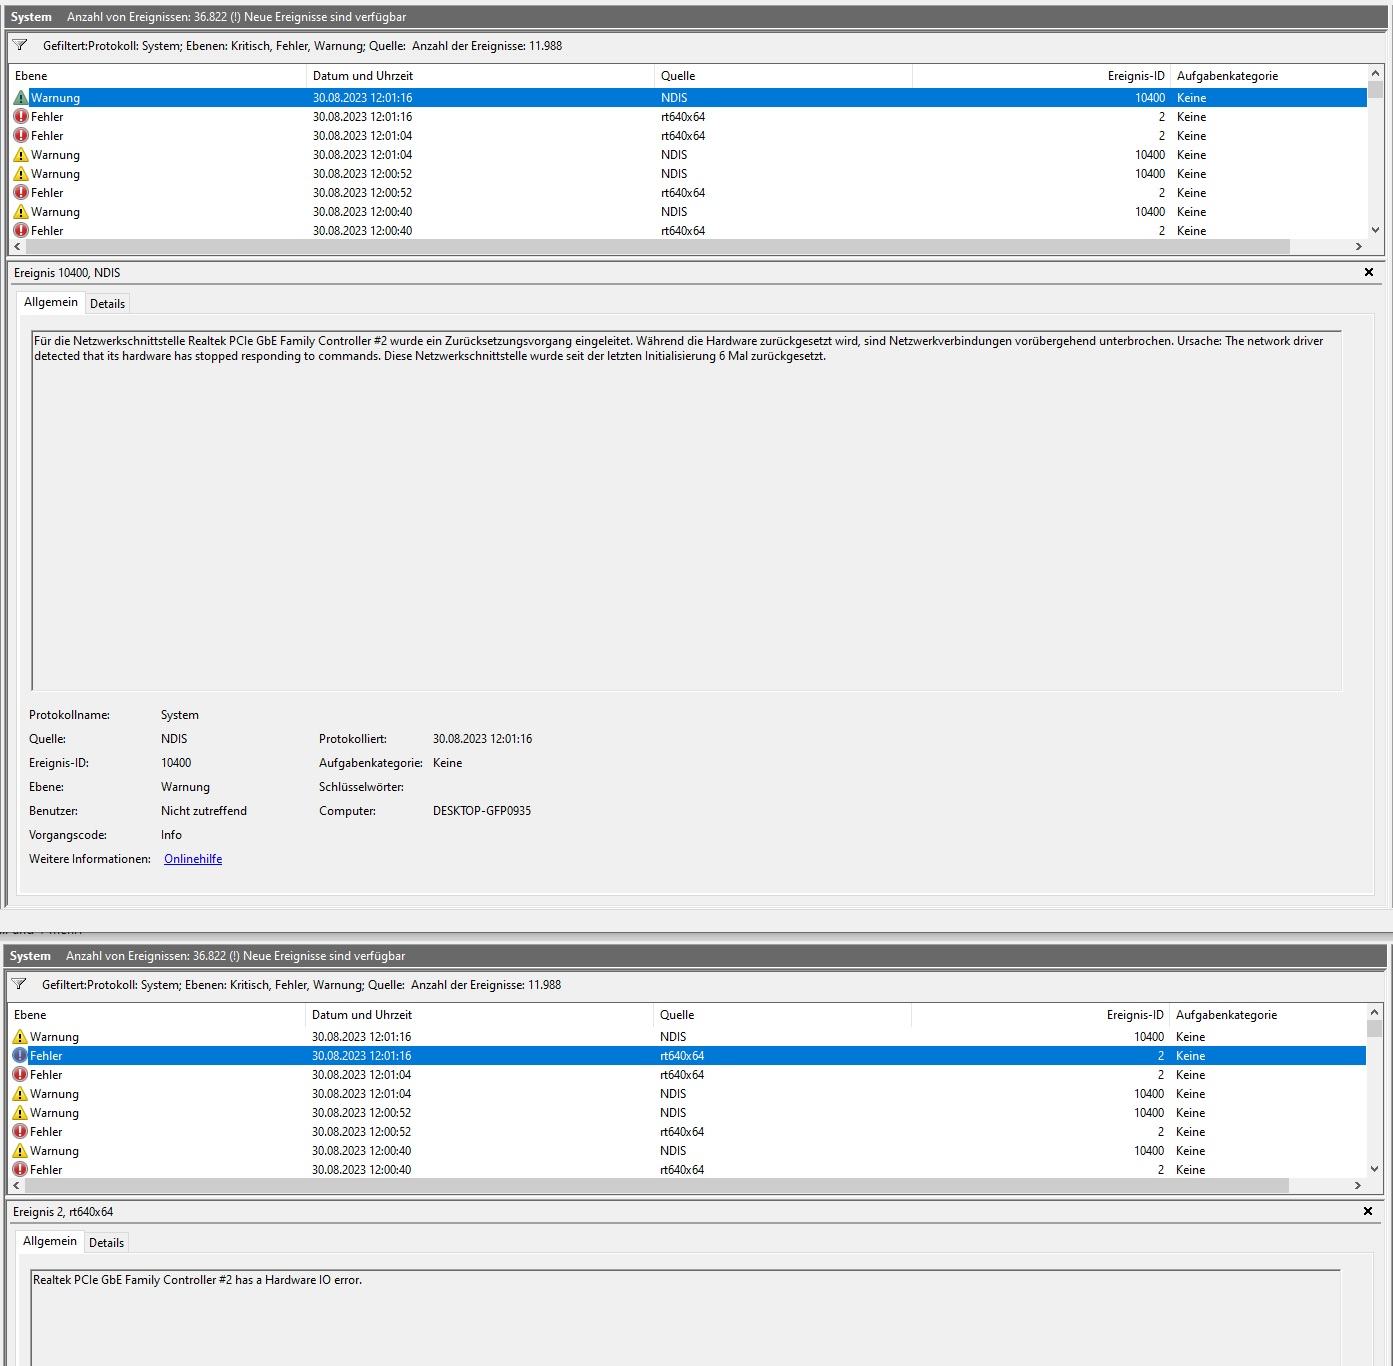Sort by Aufgabenkategorie column in upper list
The image size is (1393, 1366).
[1268, 76]
